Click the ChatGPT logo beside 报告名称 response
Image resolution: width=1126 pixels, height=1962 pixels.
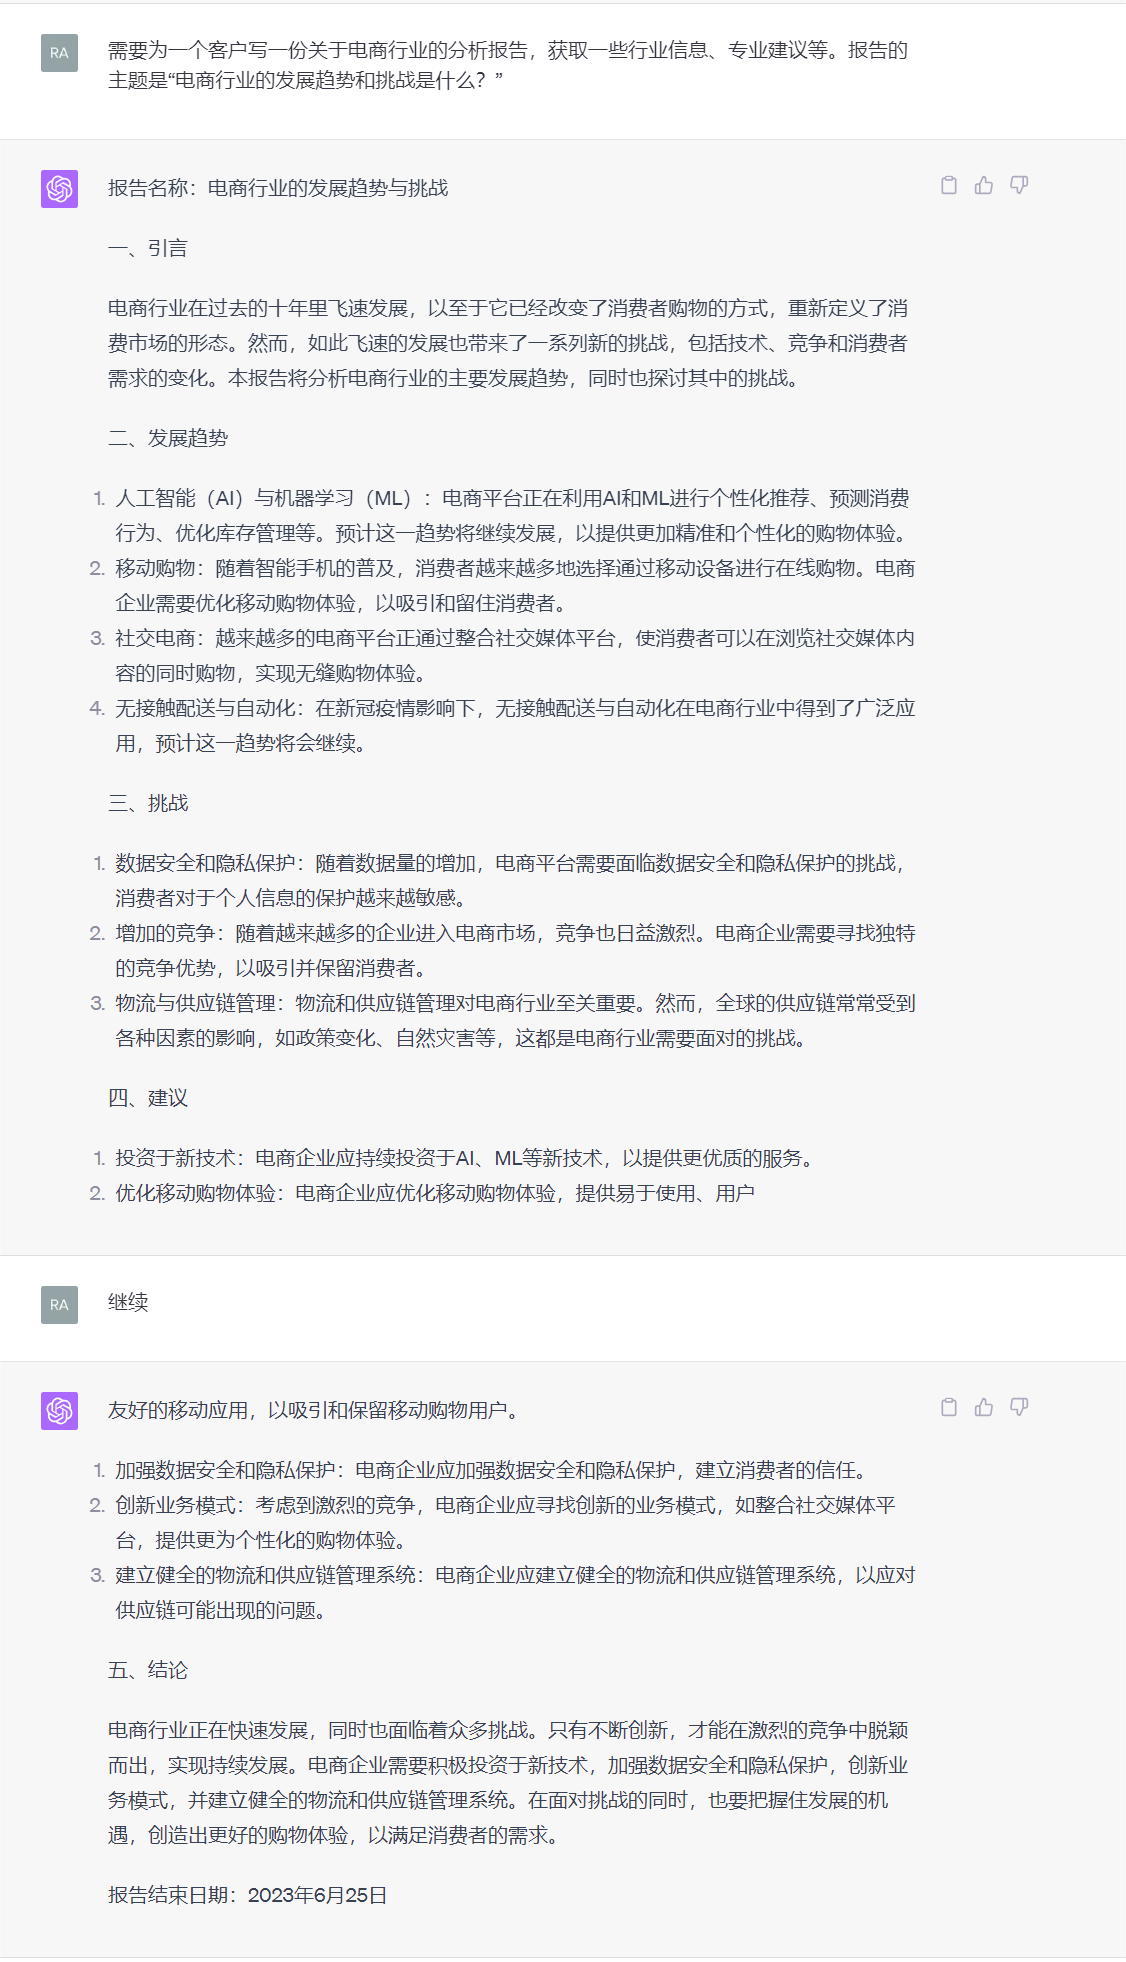coord(59,188)
